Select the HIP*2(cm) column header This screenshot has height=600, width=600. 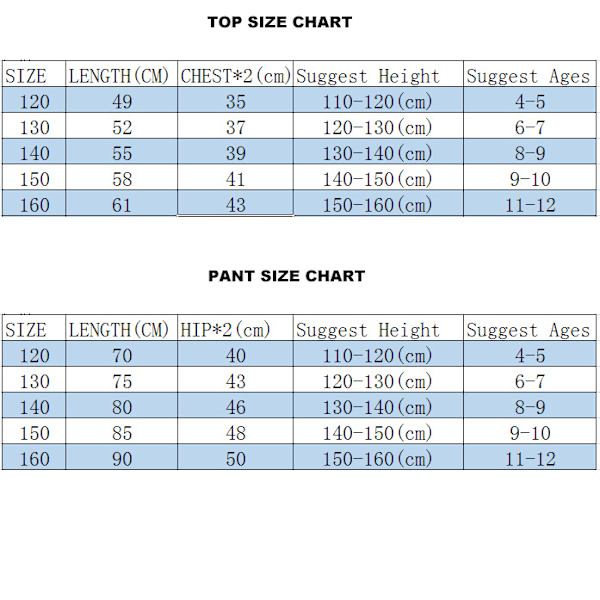(x=235, y=328)
